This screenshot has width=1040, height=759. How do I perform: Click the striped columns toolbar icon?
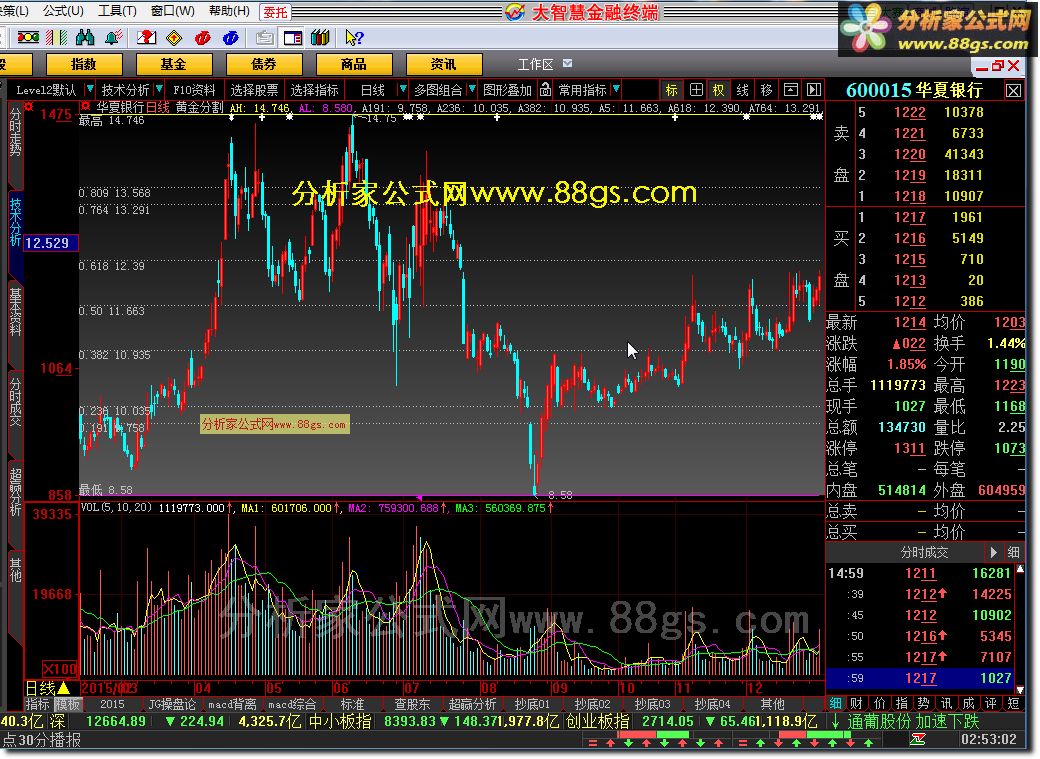[x=56, y=38]
